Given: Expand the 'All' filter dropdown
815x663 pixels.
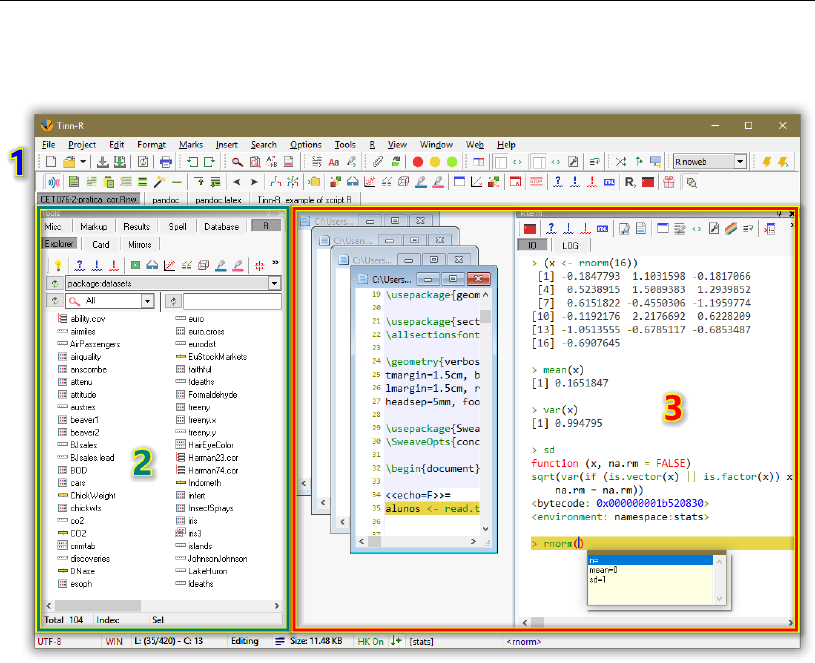Looking at the screenshot, I should [147, 301].
